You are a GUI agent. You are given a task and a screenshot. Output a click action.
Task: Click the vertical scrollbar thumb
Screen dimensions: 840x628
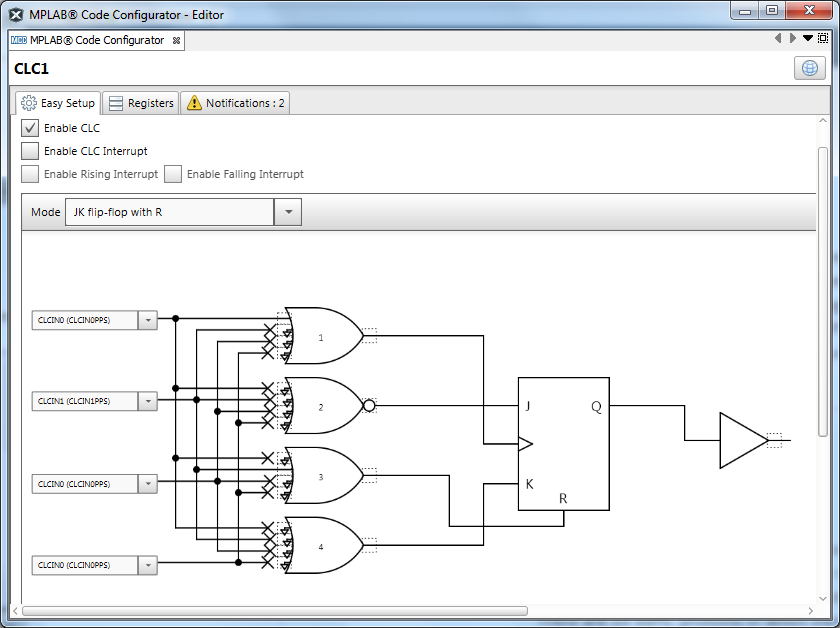(x=823, y=292)
